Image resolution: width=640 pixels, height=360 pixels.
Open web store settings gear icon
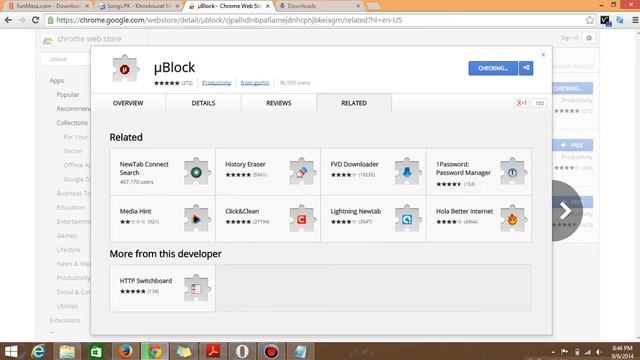point(589,38)
